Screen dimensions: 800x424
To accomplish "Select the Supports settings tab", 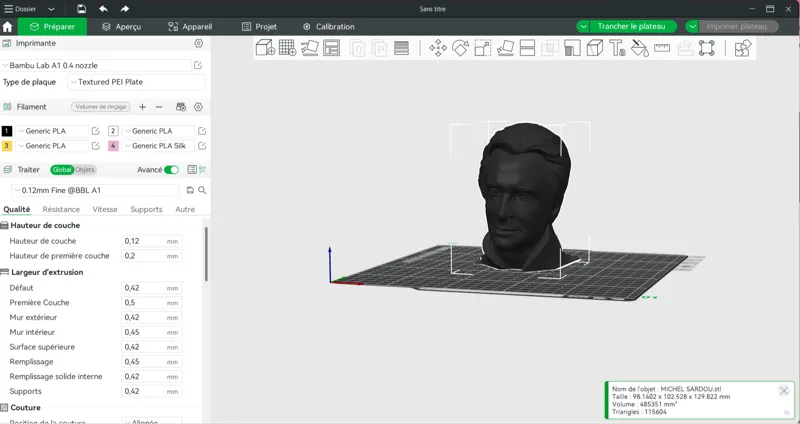I will click(x=146, y=209).
